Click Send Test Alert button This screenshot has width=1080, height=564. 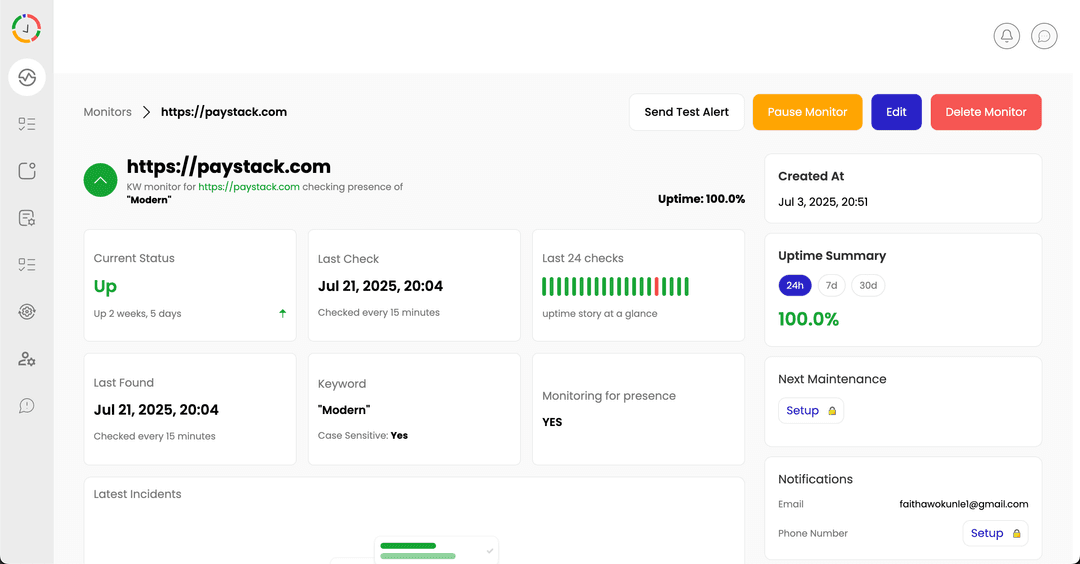pos(687,112)
